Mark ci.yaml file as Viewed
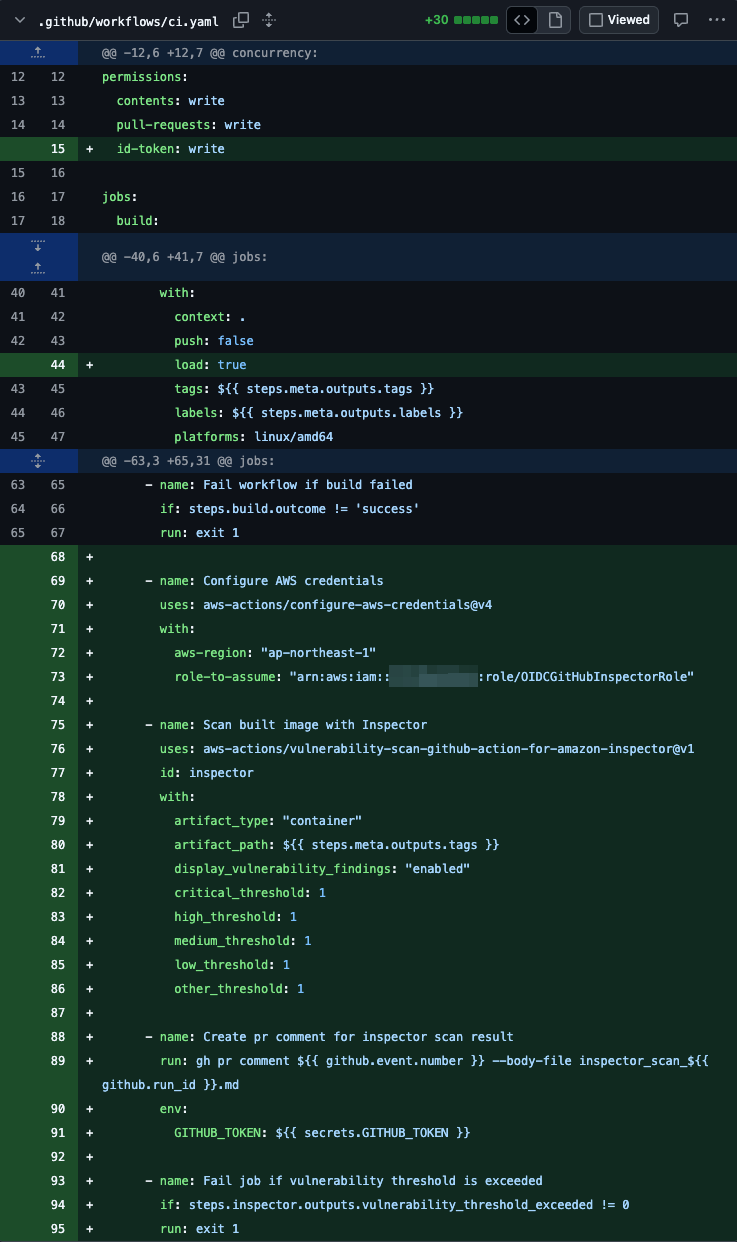The height and width of the screenshot is (1242, 737). click(618, 20)
